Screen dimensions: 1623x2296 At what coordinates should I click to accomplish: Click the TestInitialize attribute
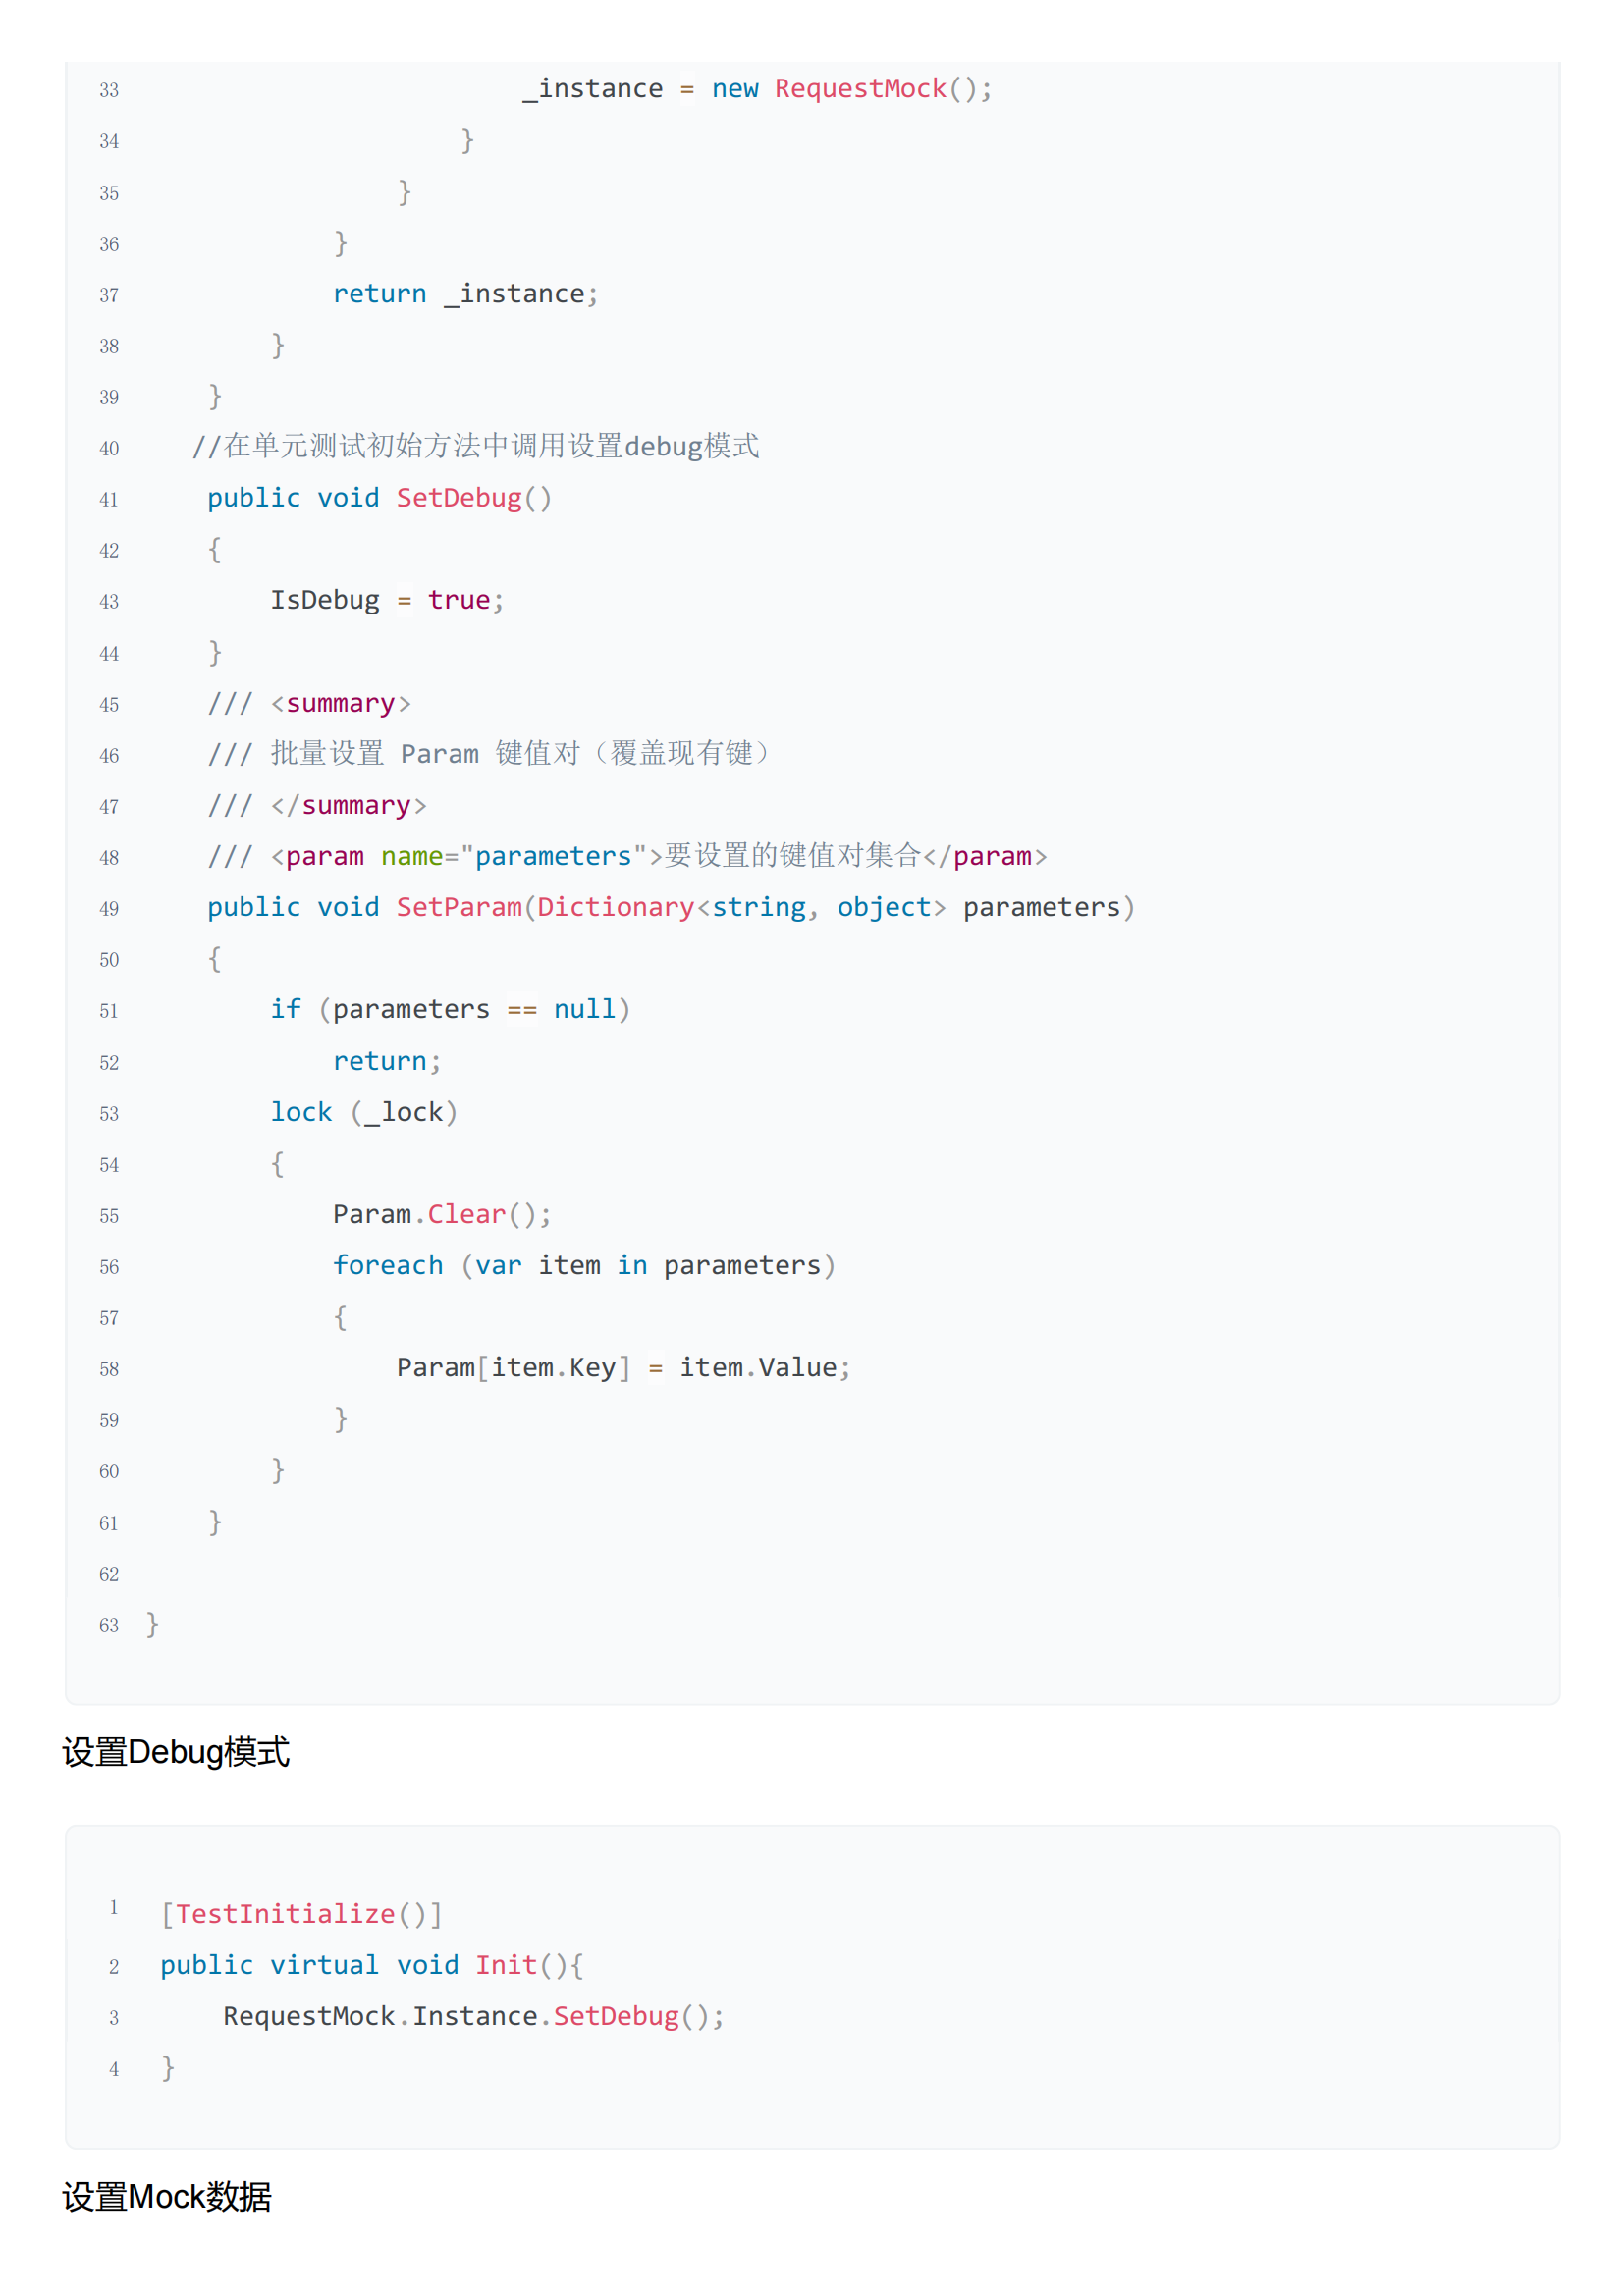(285, 1914)
